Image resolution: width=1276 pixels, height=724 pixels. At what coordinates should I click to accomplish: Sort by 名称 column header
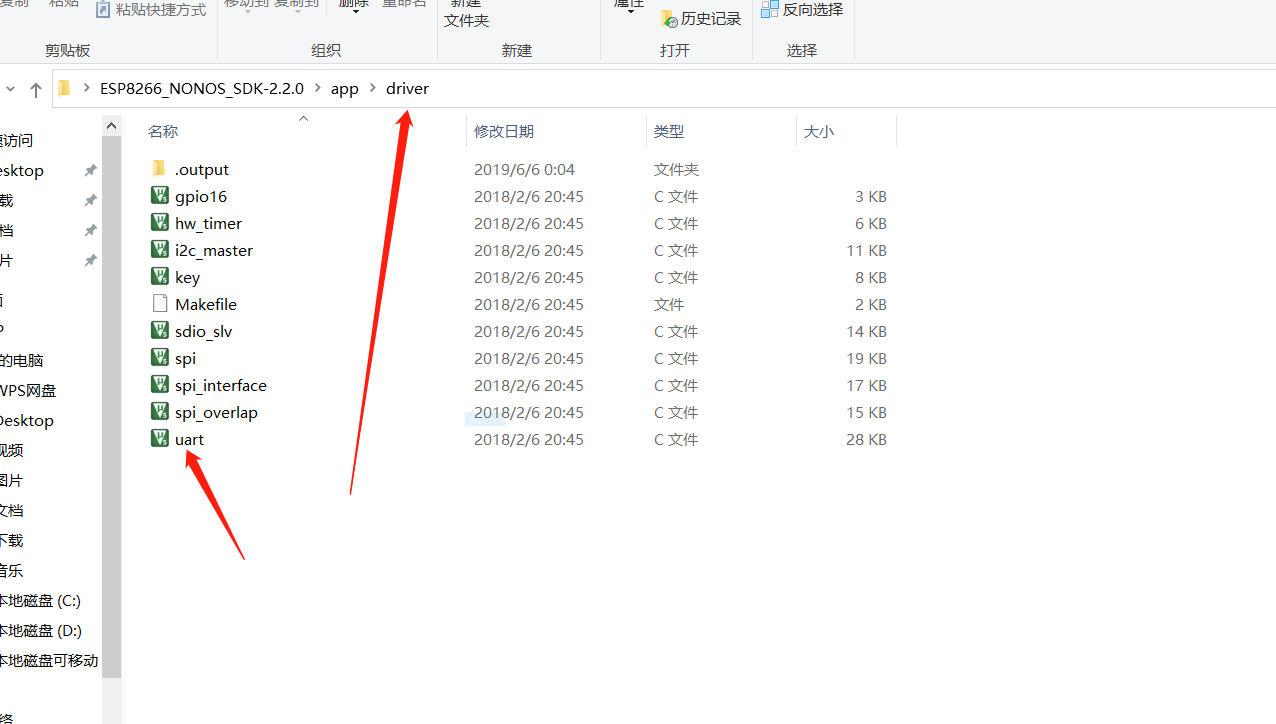coord(163,131)
